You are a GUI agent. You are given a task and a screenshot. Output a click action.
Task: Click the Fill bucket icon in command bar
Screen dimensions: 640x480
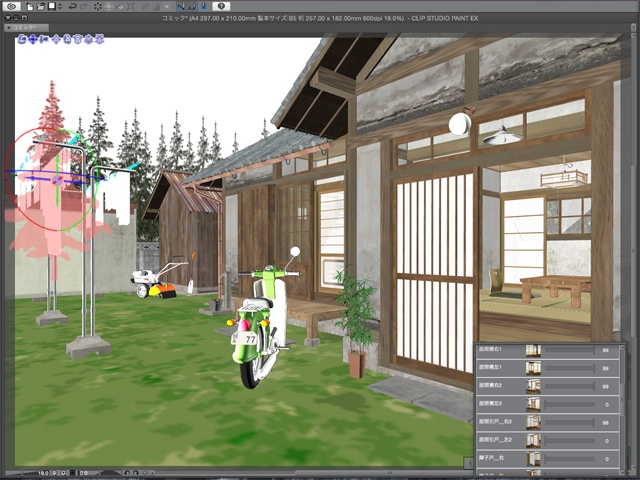tap(120, 7)
